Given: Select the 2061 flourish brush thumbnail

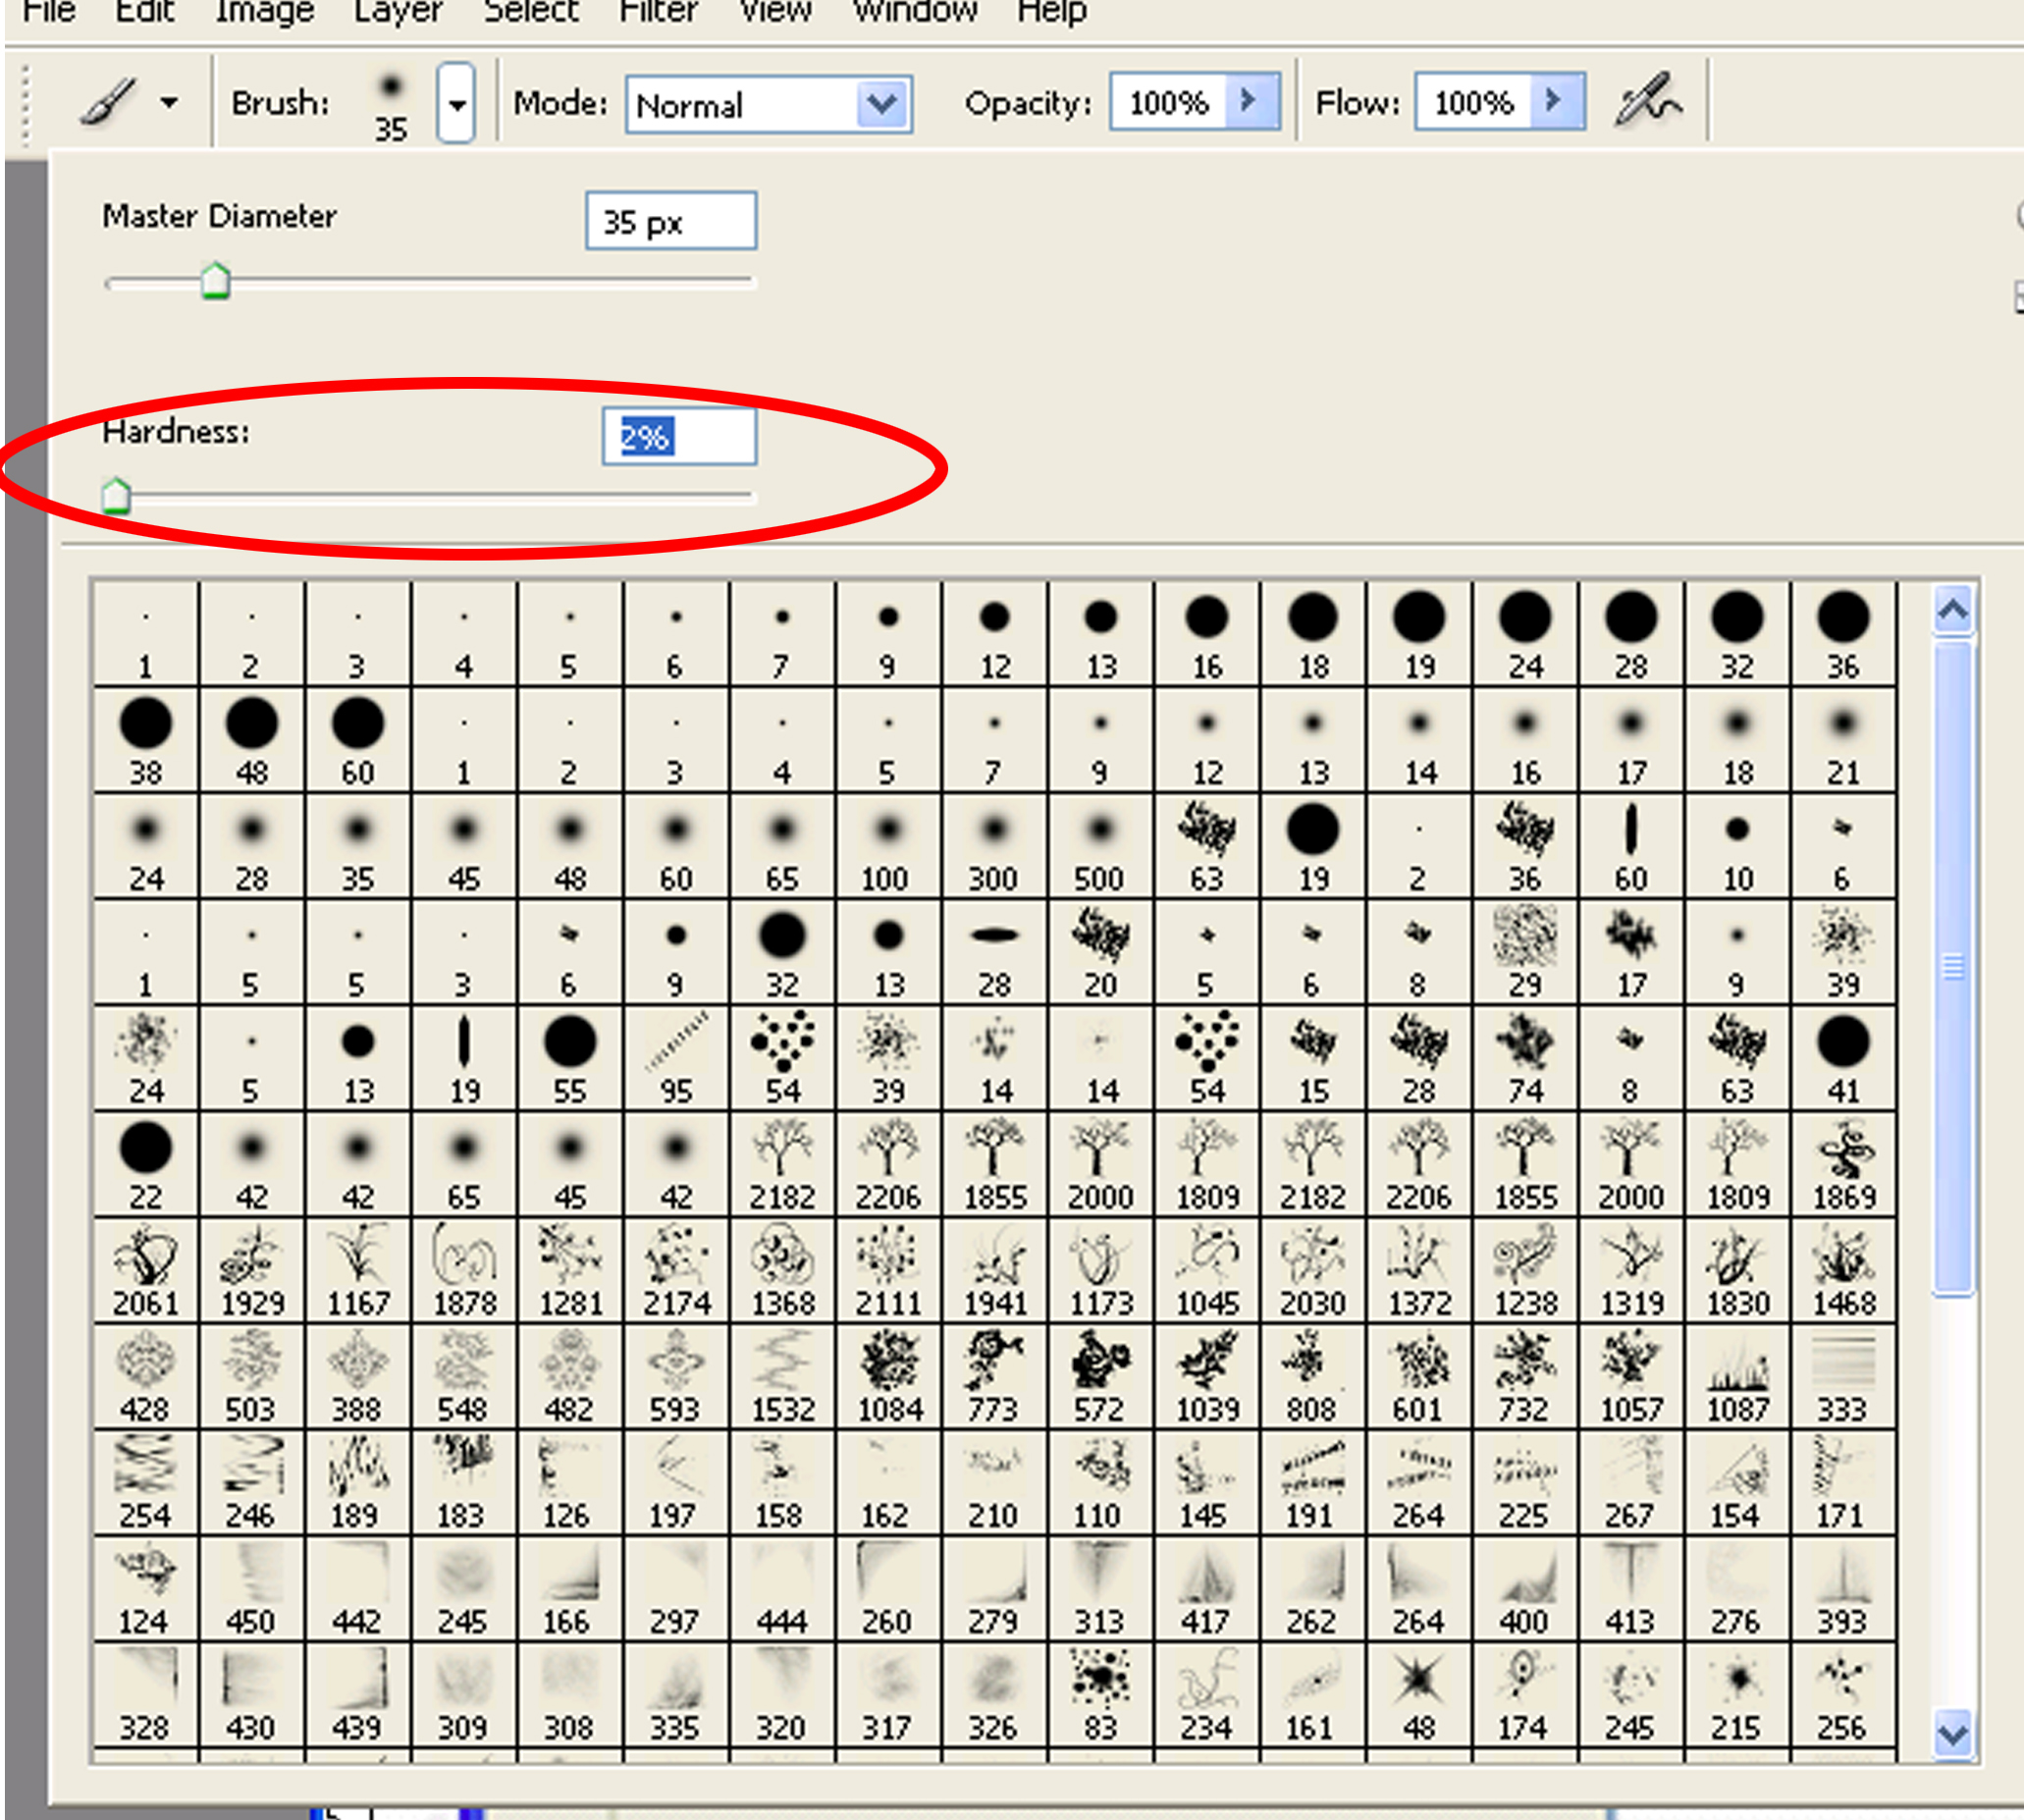Looking at the screenshot, I should pos(145,1269).
